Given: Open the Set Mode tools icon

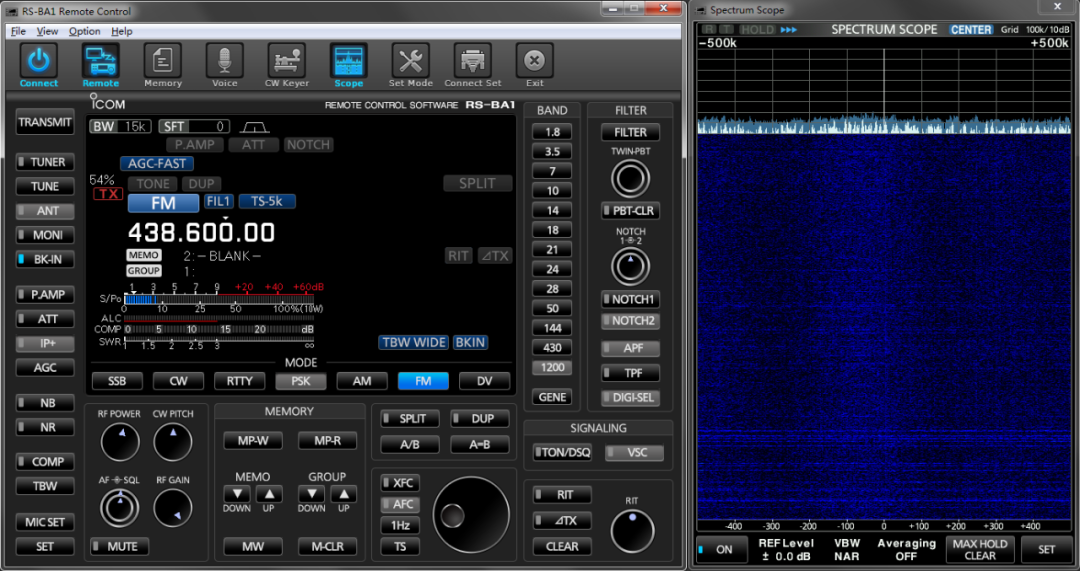Looking at the screenshot, I should point(411,61).
